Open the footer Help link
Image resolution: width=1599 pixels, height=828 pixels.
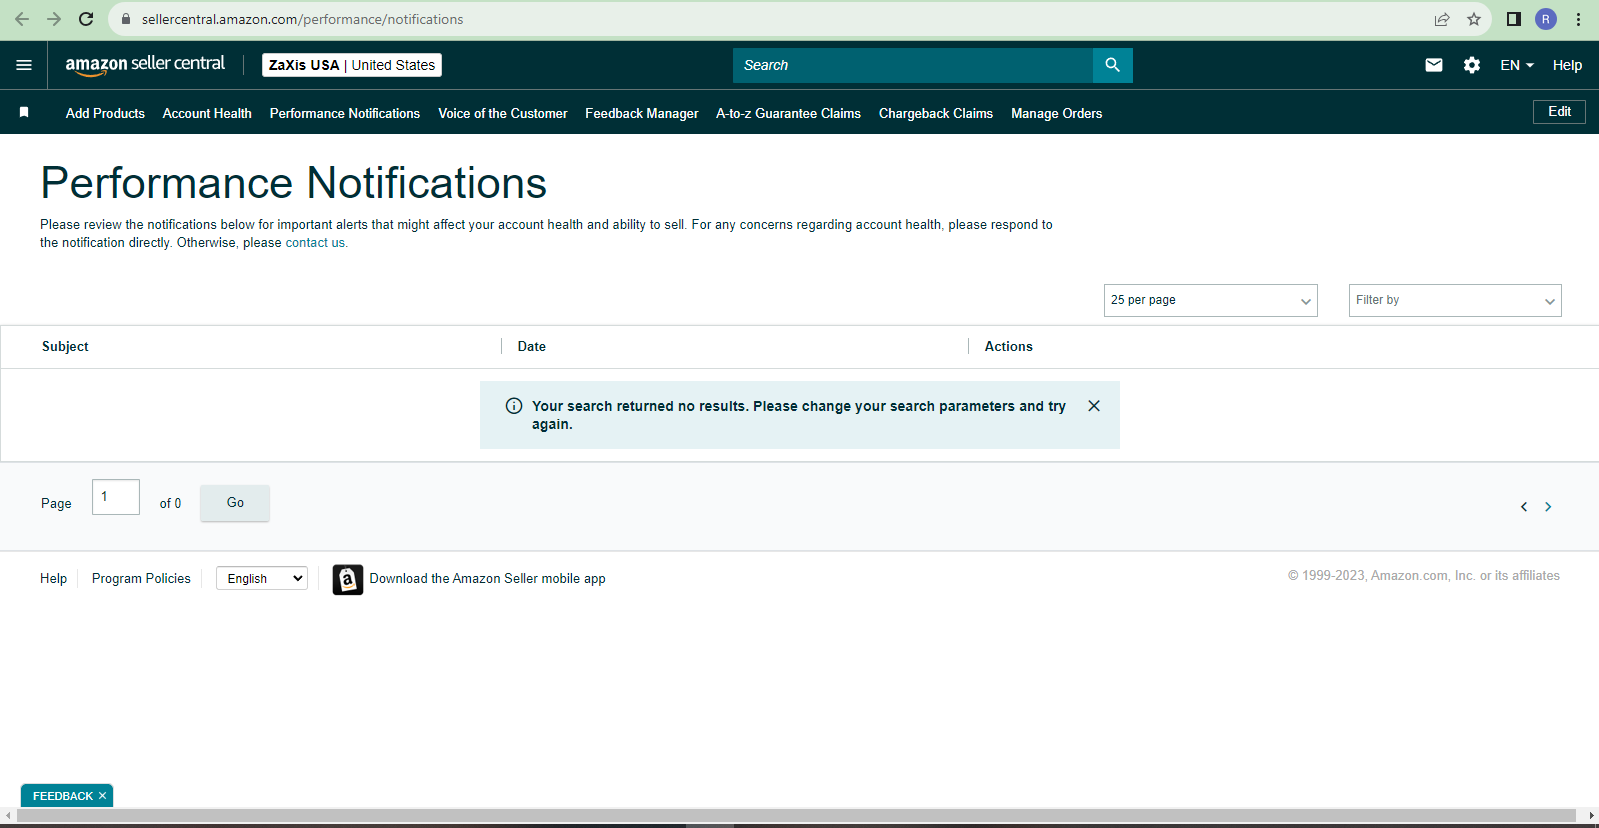pos(54,579)
